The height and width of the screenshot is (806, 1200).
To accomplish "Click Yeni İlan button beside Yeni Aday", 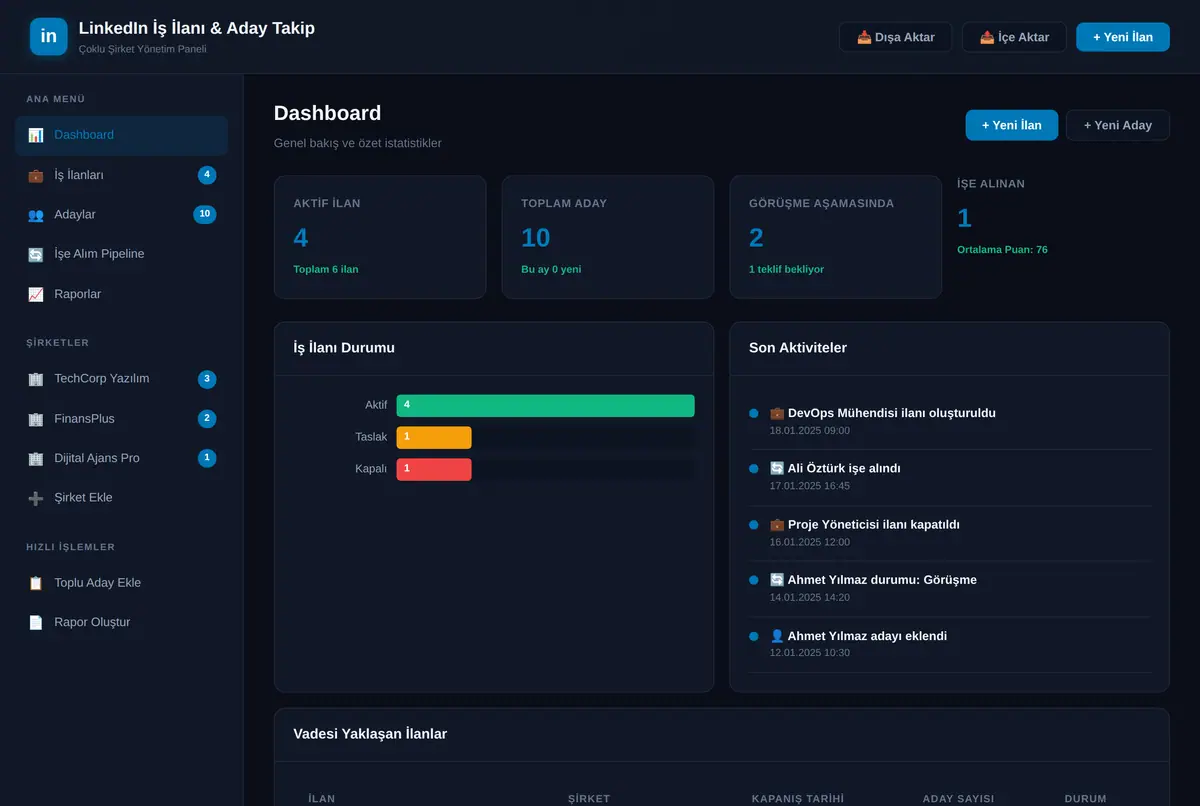I will 1012,125.
